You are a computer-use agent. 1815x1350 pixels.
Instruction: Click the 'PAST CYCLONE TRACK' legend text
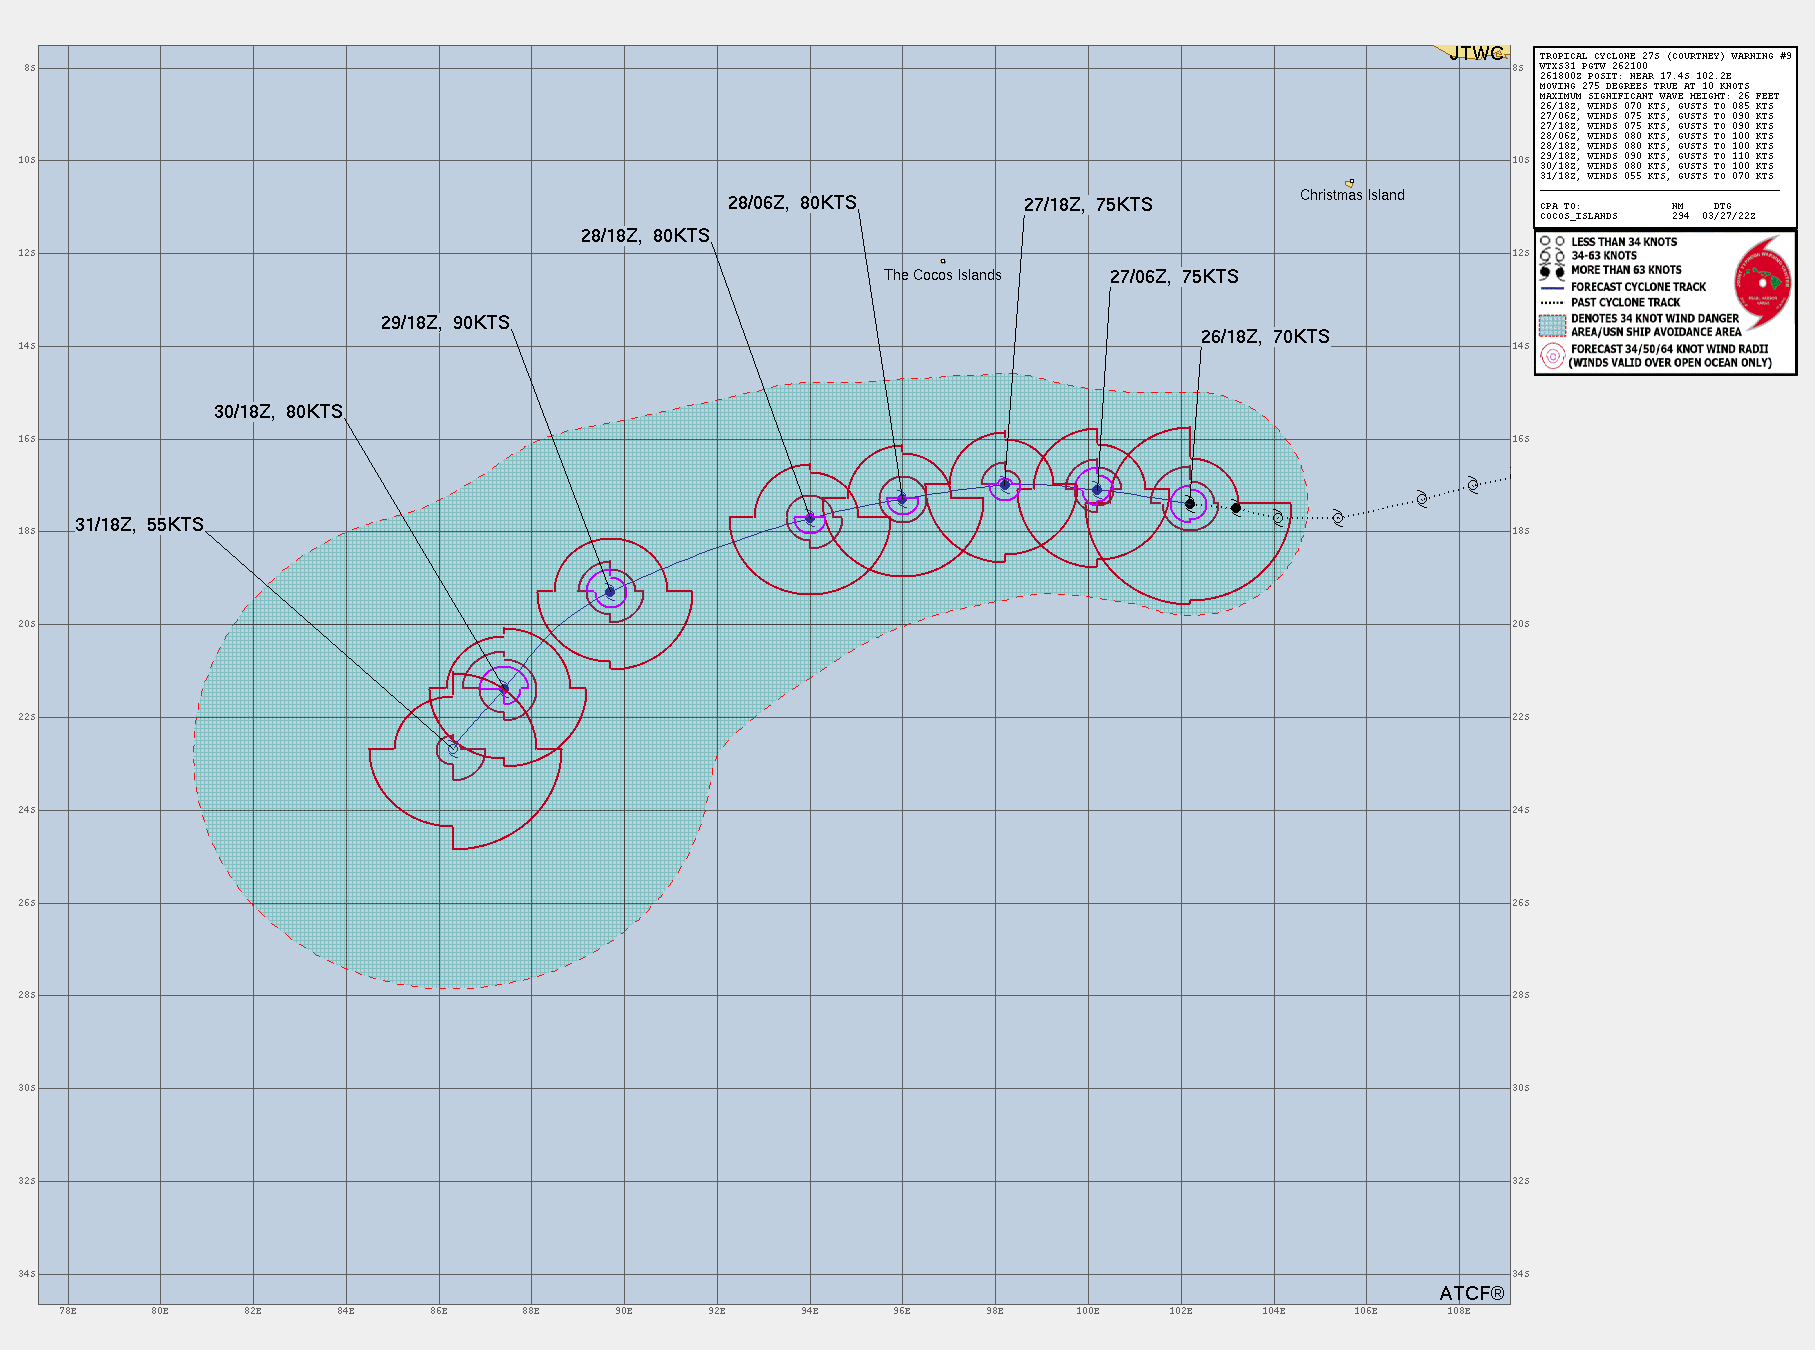(1625, 302)
